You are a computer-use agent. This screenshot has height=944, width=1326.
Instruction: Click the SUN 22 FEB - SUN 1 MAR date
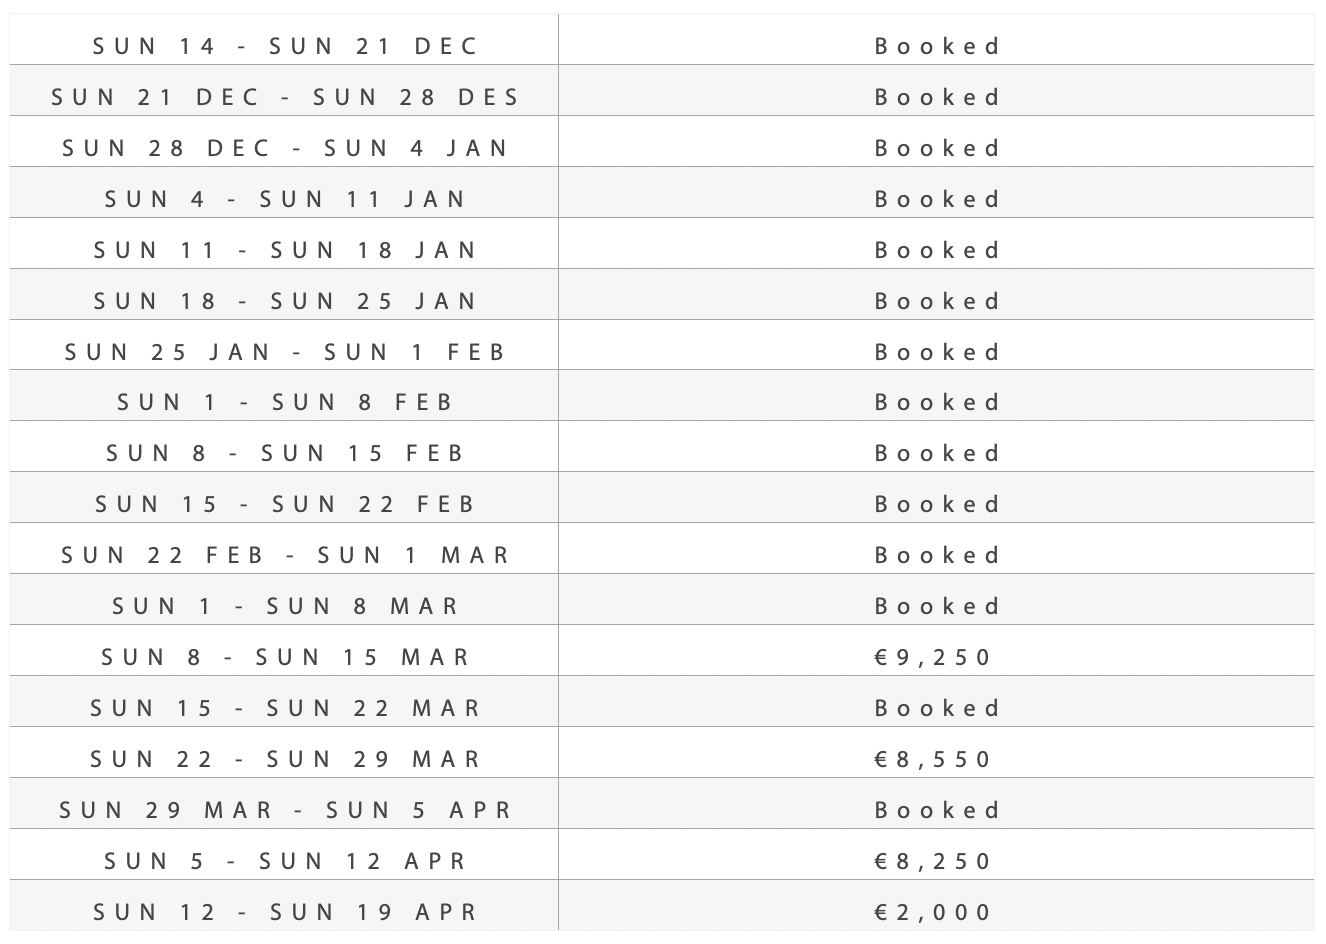286,555
